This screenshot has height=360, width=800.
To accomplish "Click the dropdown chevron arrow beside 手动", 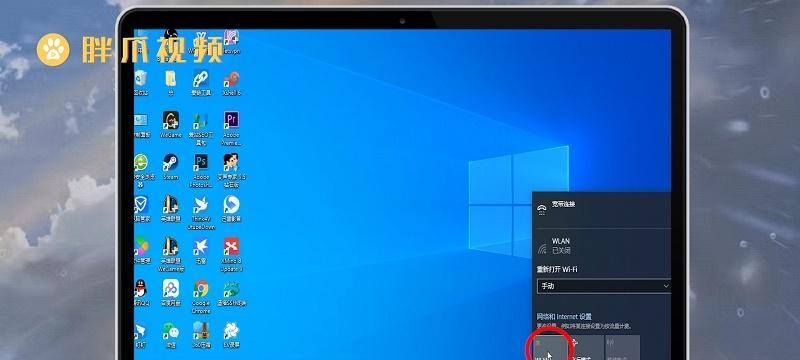I will click(665, 286).
